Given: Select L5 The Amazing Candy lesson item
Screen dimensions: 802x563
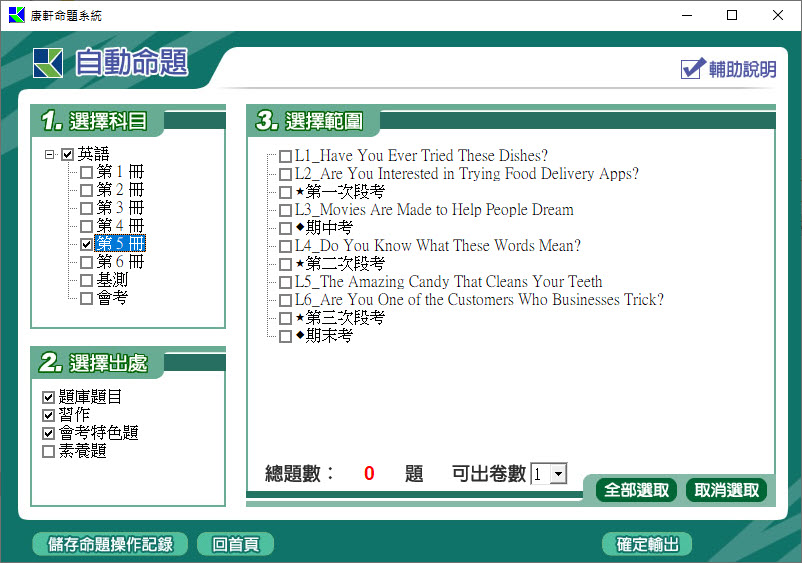Looking at the screenshot, I should coord(448,282).
